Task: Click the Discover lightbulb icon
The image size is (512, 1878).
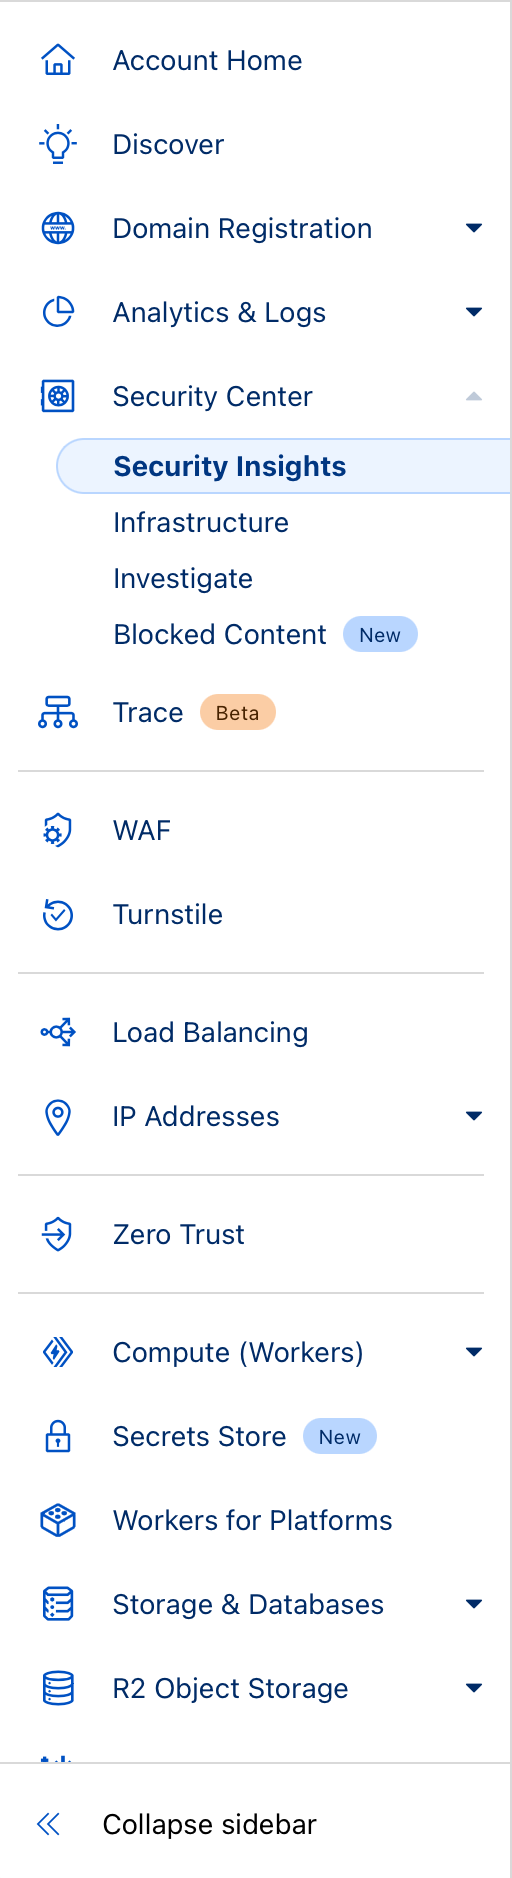Action: tap(58, 144)
